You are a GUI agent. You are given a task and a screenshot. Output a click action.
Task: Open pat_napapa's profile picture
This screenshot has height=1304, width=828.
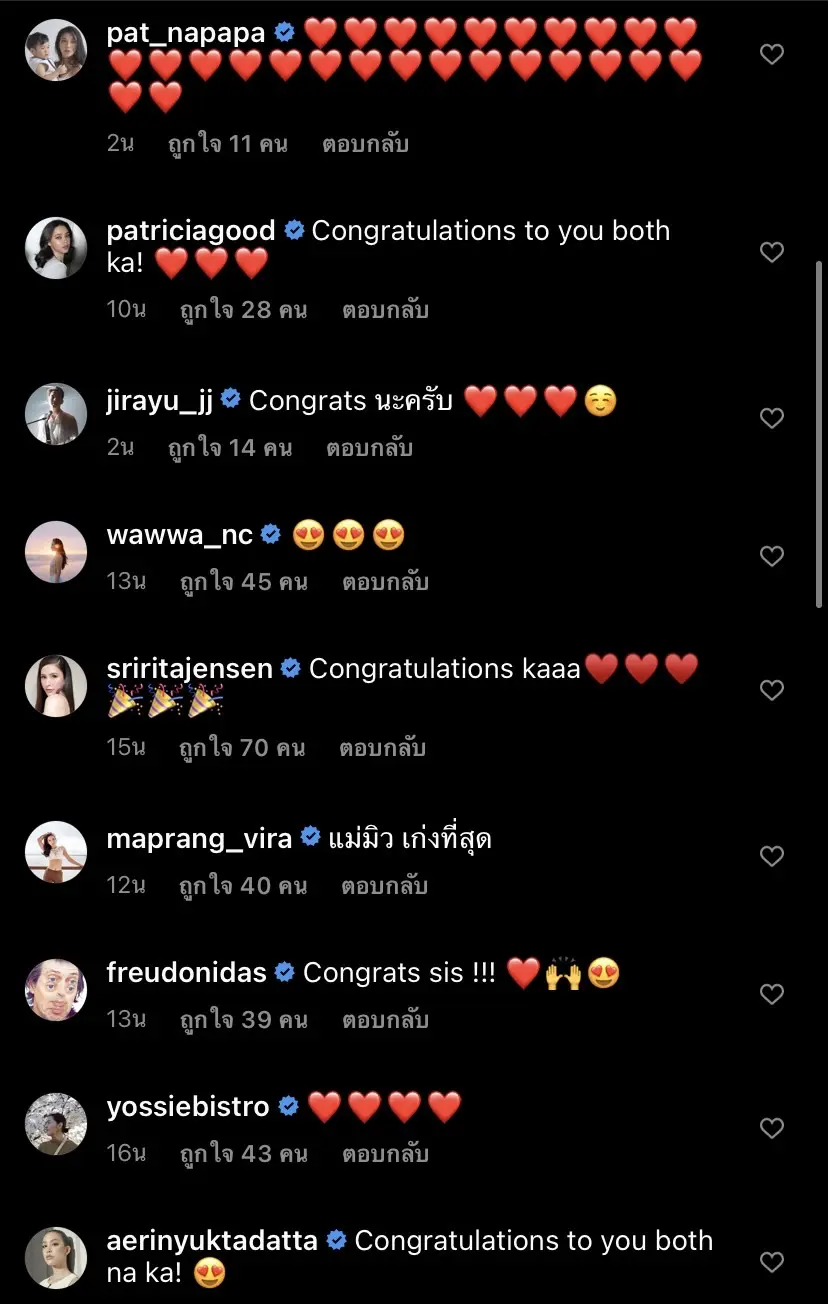click(x=56, y=50)
